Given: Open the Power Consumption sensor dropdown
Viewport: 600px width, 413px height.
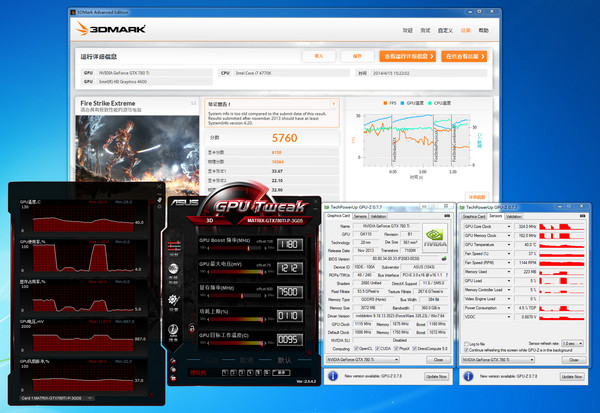Looking at the screenshot, I should 509,308.
